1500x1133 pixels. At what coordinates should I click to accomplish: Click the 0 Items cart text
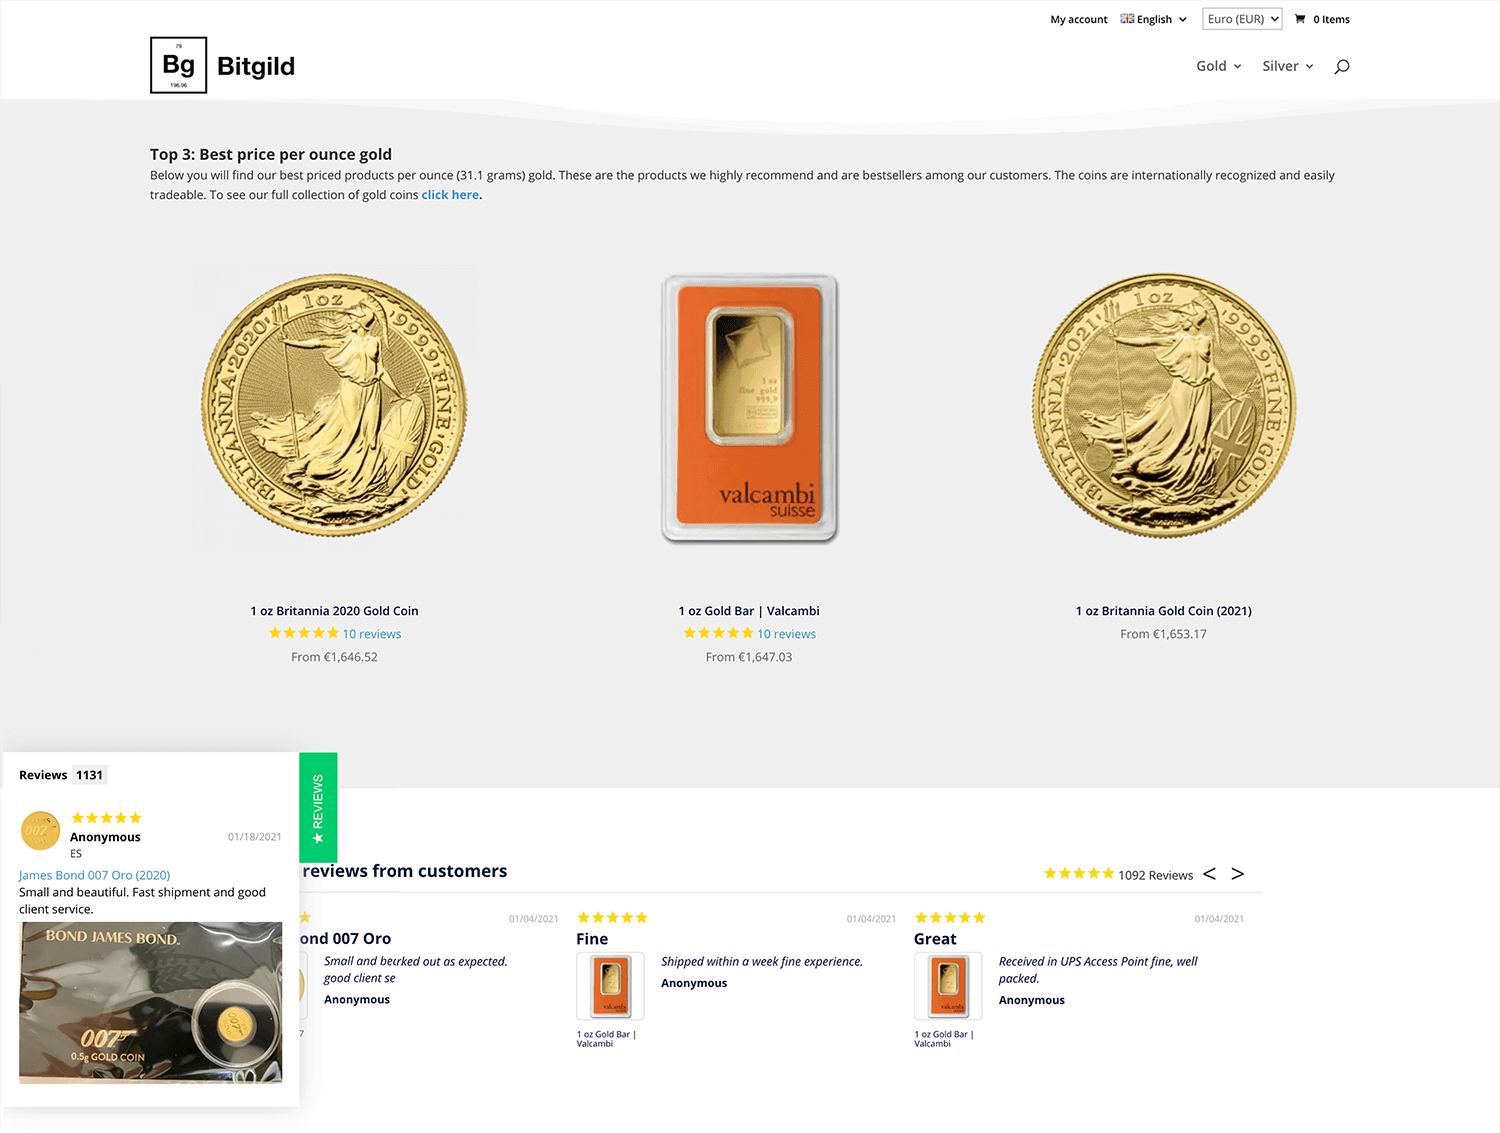point(1331,19)
